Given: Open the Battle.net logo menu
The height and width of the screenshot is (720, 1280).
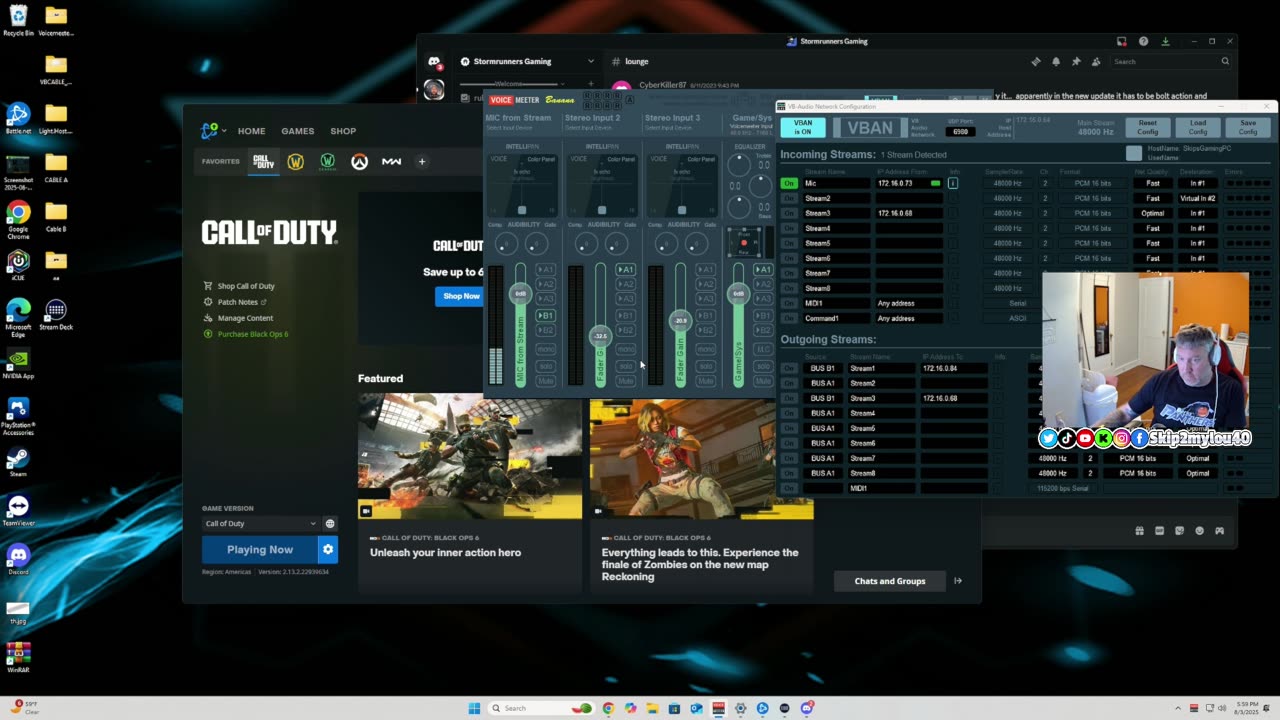Looking at the screenshot, I should [209, 130].
